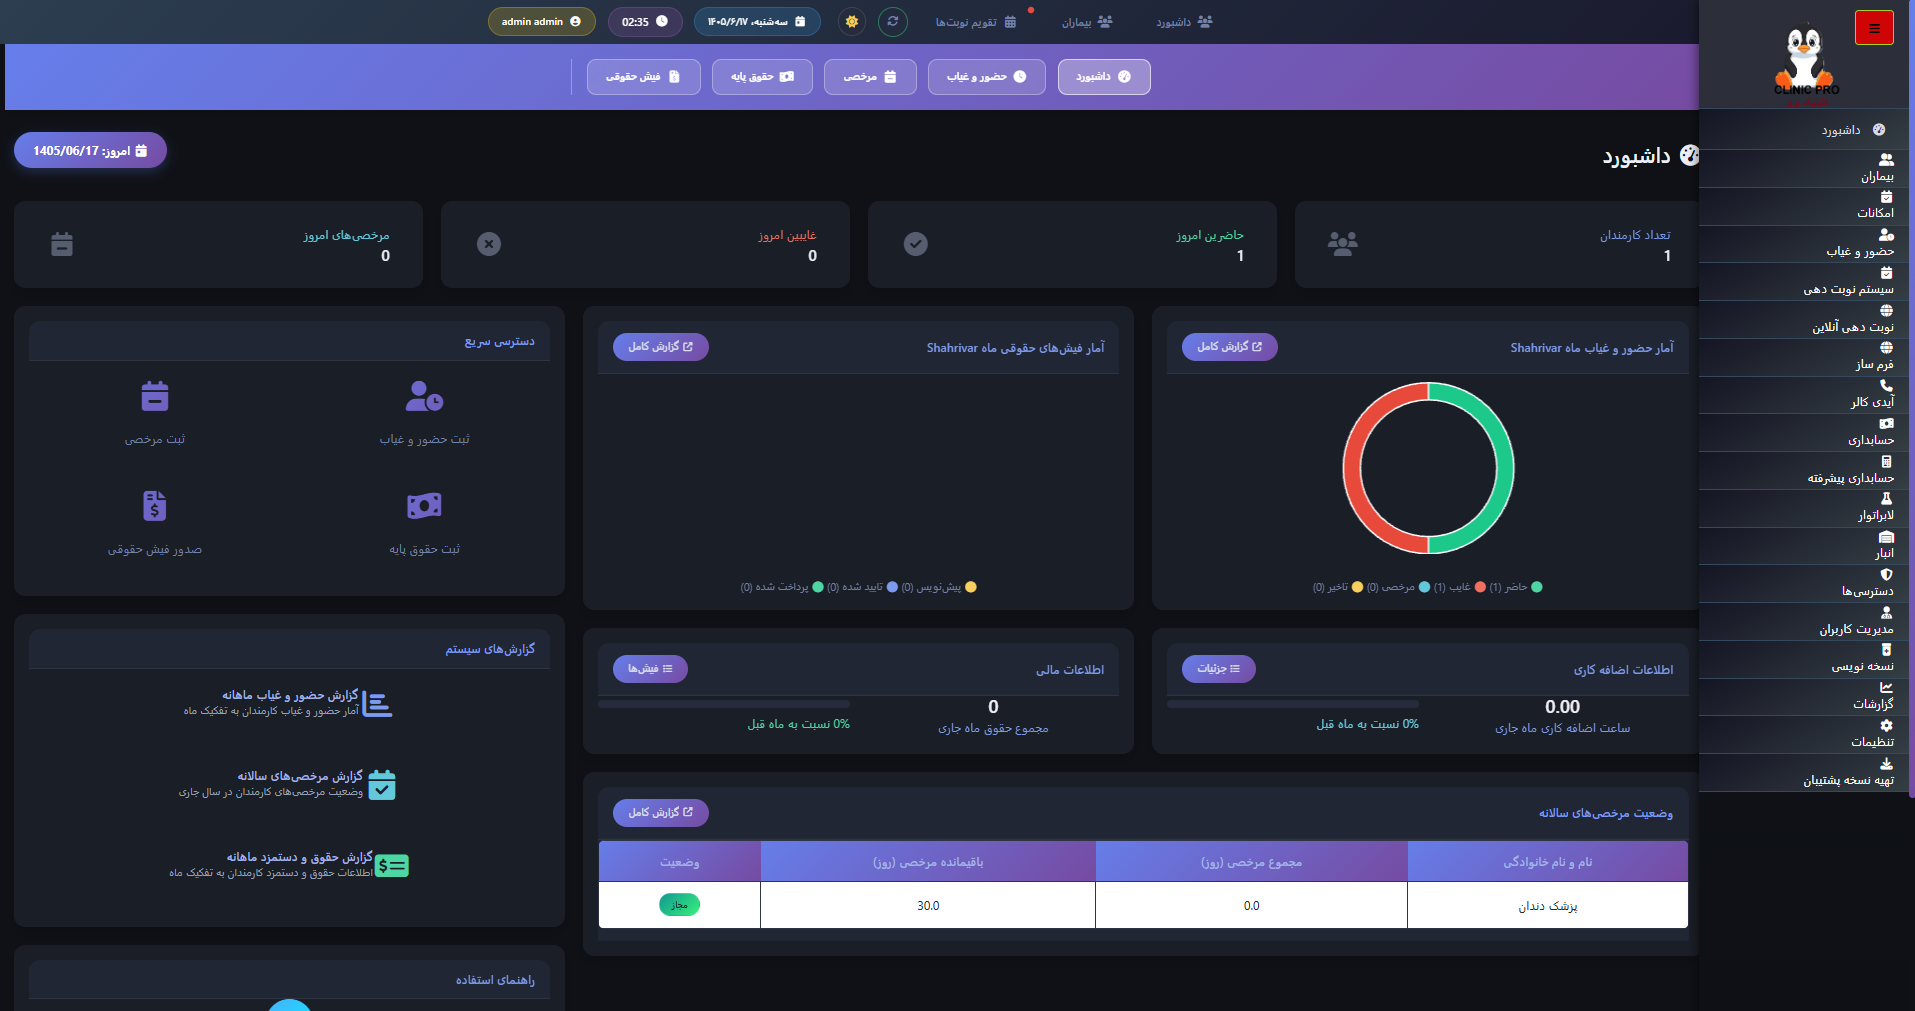Click جزئیات button in overtime card
Image resolution: width=1915 pixels, height=1011 pixels.
1218,669
